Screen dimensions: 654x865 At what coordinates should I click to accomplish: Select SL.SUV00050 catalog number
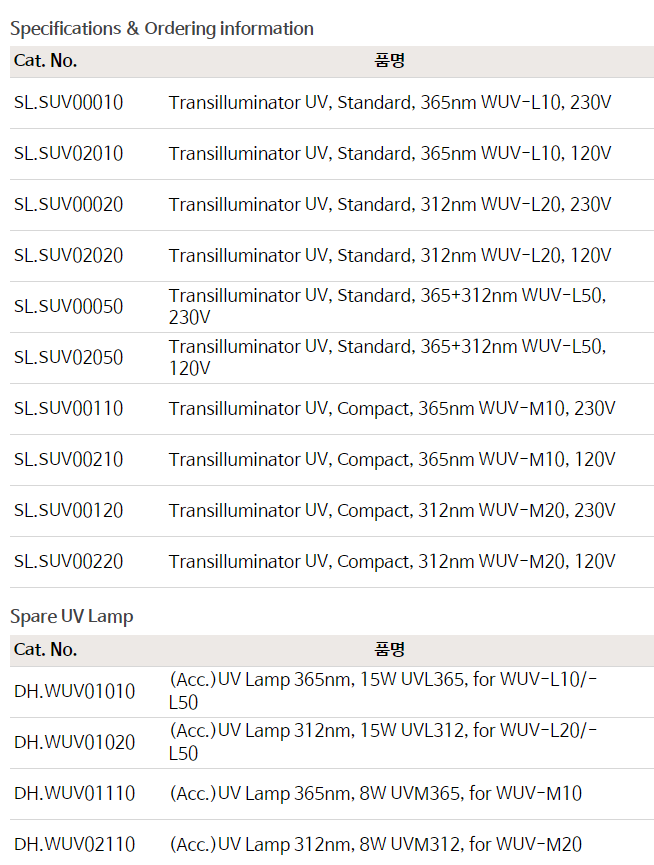tap(68, 306)
